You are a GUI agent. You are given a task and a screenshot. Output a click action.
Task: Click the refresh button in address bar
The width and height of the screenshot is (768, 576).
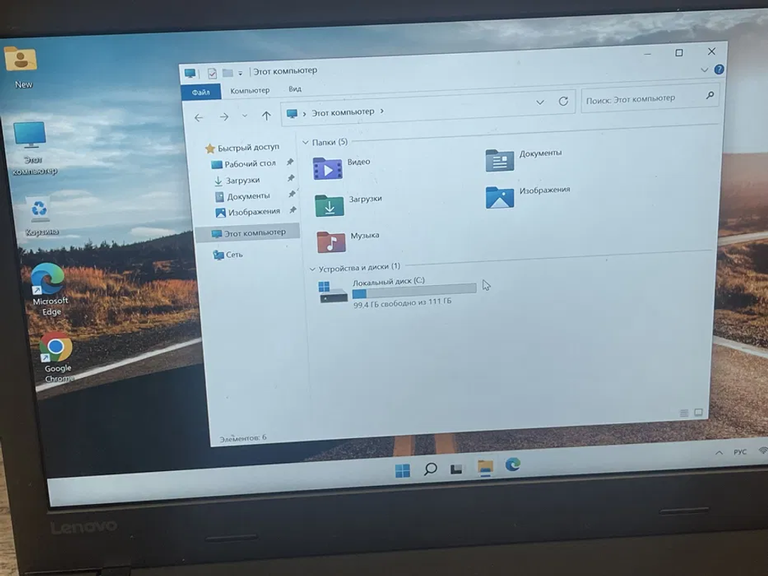tap(563, 101)
